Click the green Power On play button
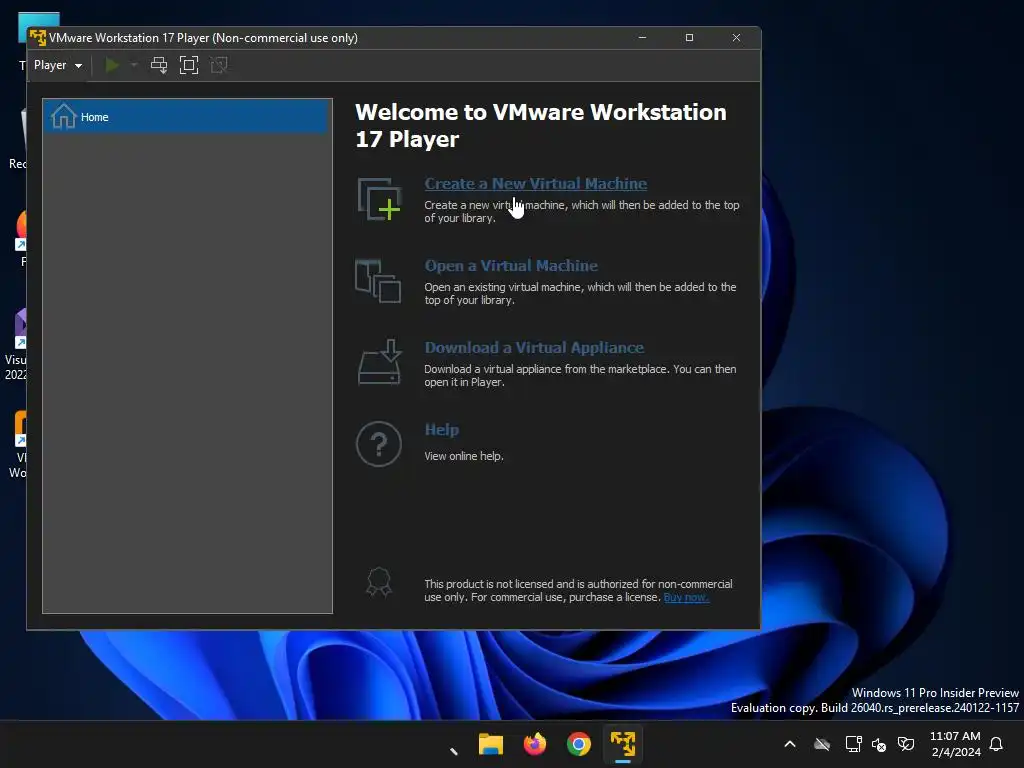Image resolution: width=1024 pixels, height=768 pixels. [112, 65]
